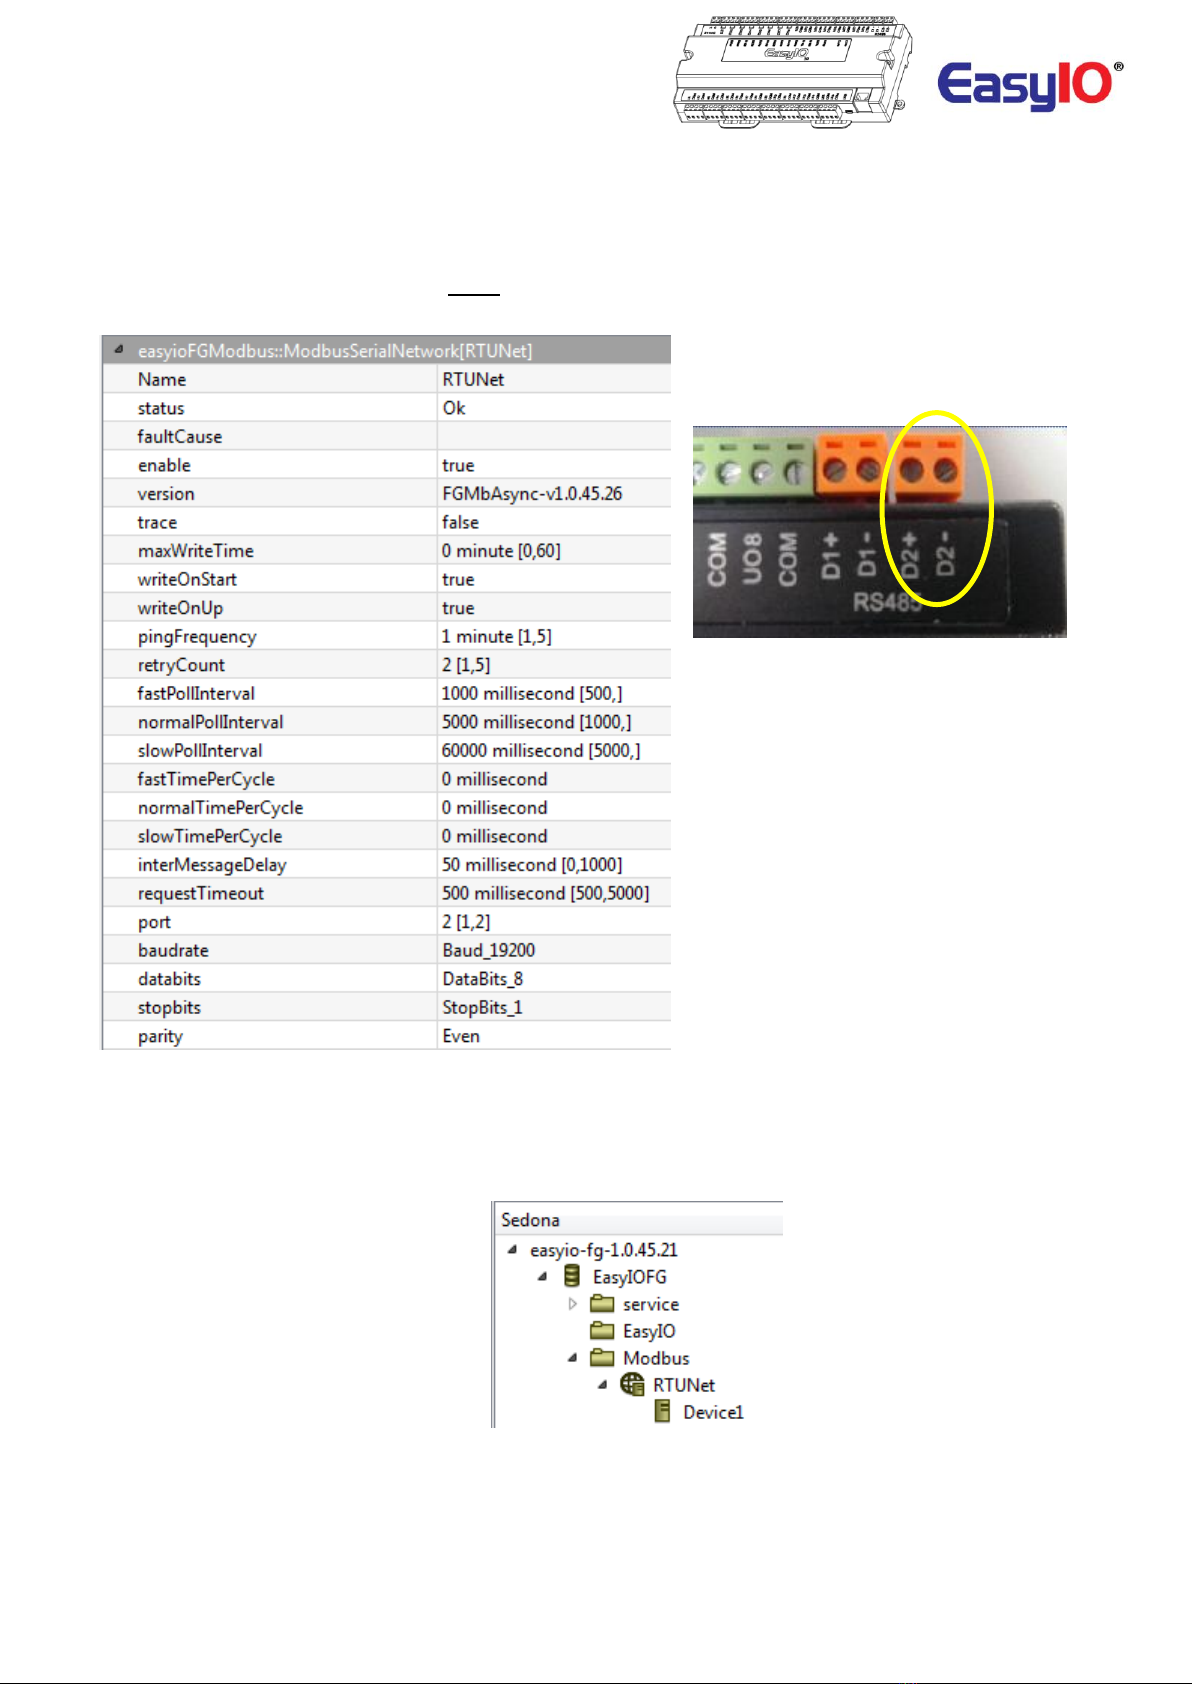Open stopbits dropdown StopBits_1
Image resolution: width=1192 pixels, height=1684 pixels.
(554, 1007)
